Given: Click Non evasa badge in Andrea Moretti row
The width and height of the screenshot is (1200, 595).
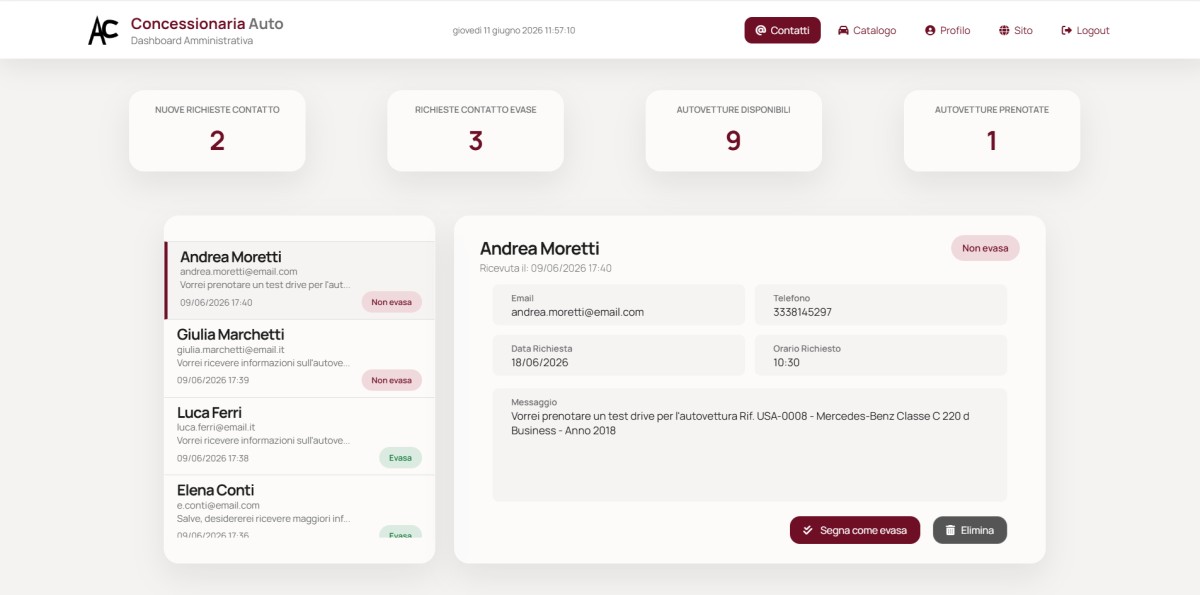Looking at the screenshot, I should click(x=391, y=302).
